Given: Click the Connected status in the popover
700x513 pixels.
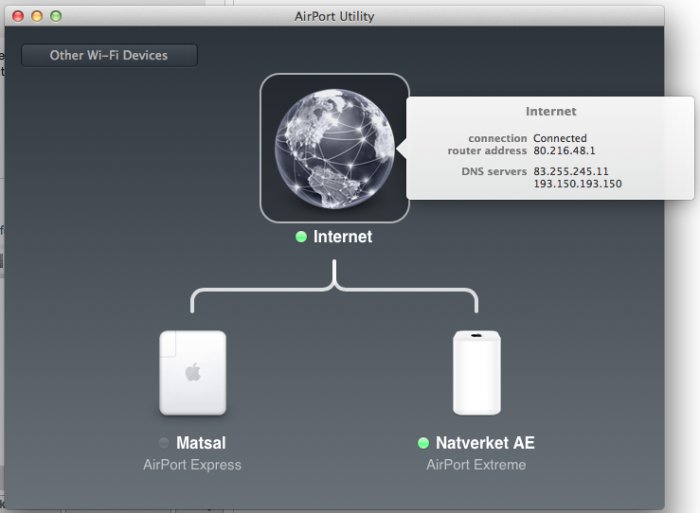Looking at the screenshot, I should tap(560, 138).
